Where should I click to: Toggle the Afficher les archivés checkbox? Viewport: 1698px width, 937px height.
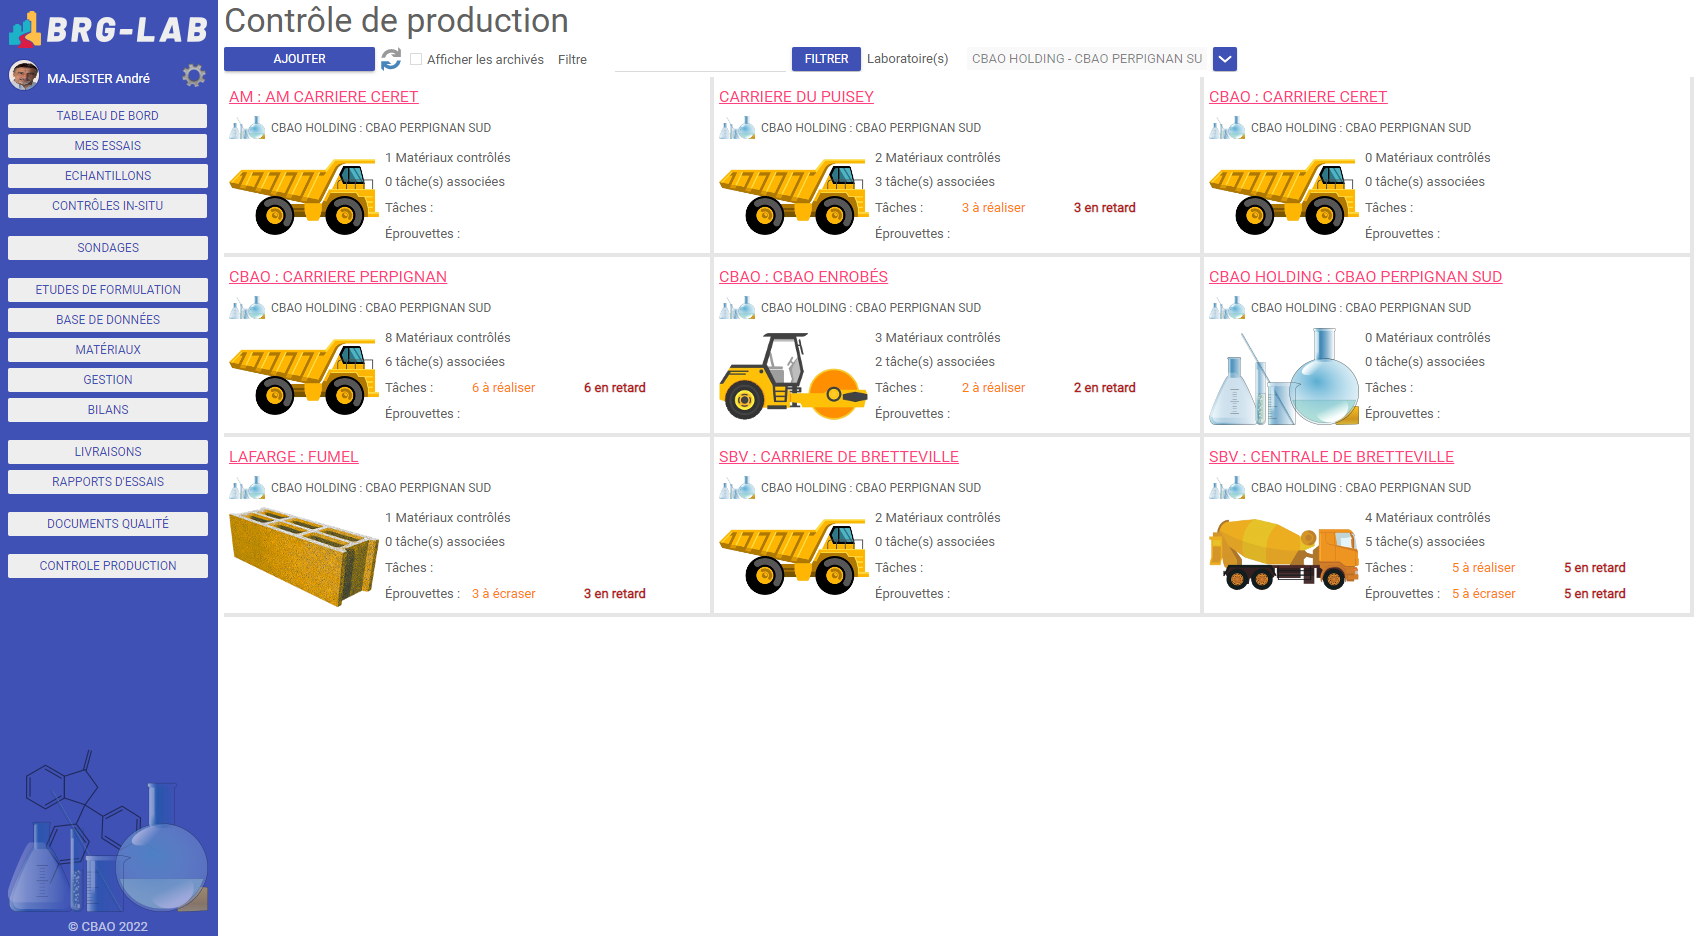(x=416, y=59)
